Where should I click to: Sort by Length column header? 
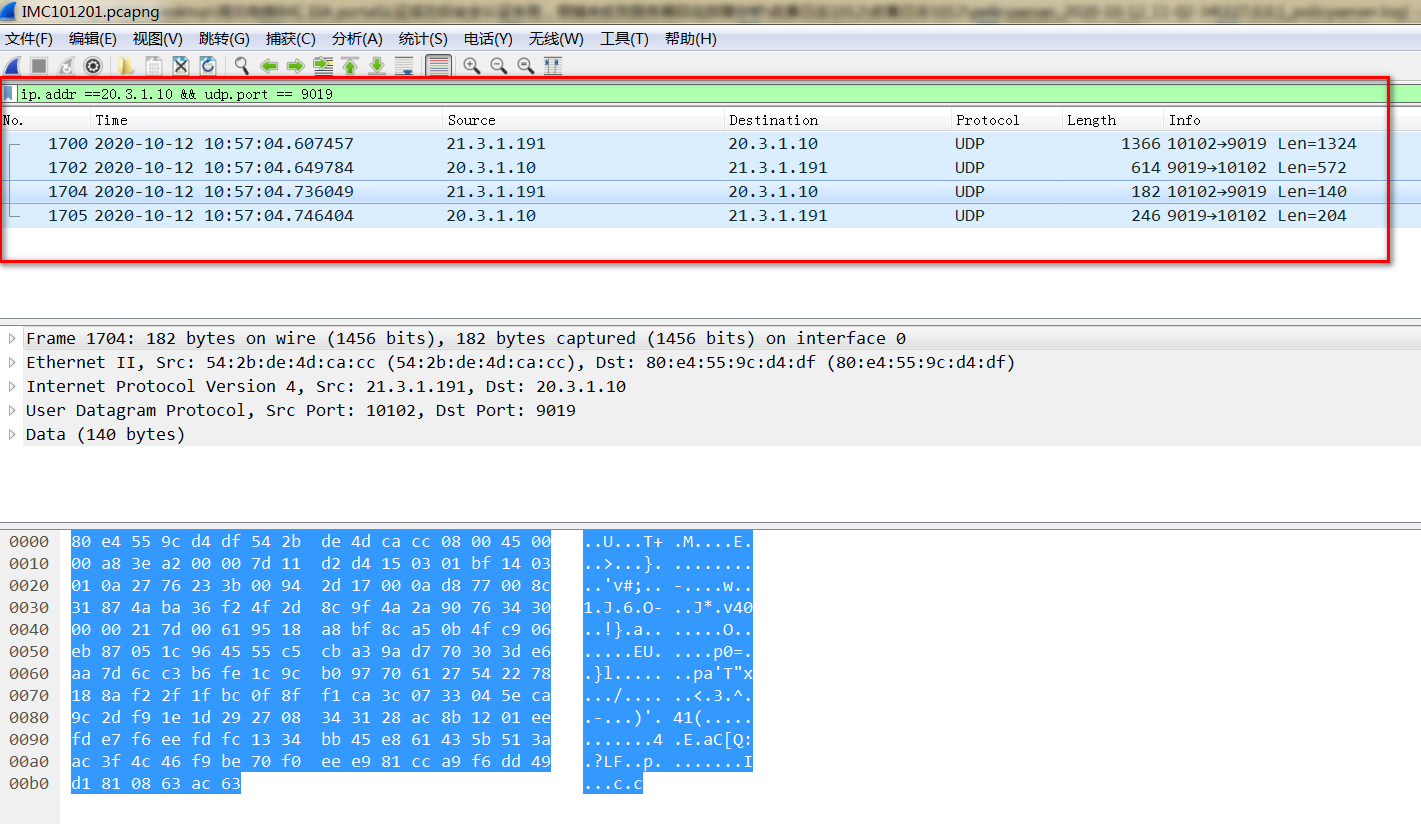coord(1113,120)
